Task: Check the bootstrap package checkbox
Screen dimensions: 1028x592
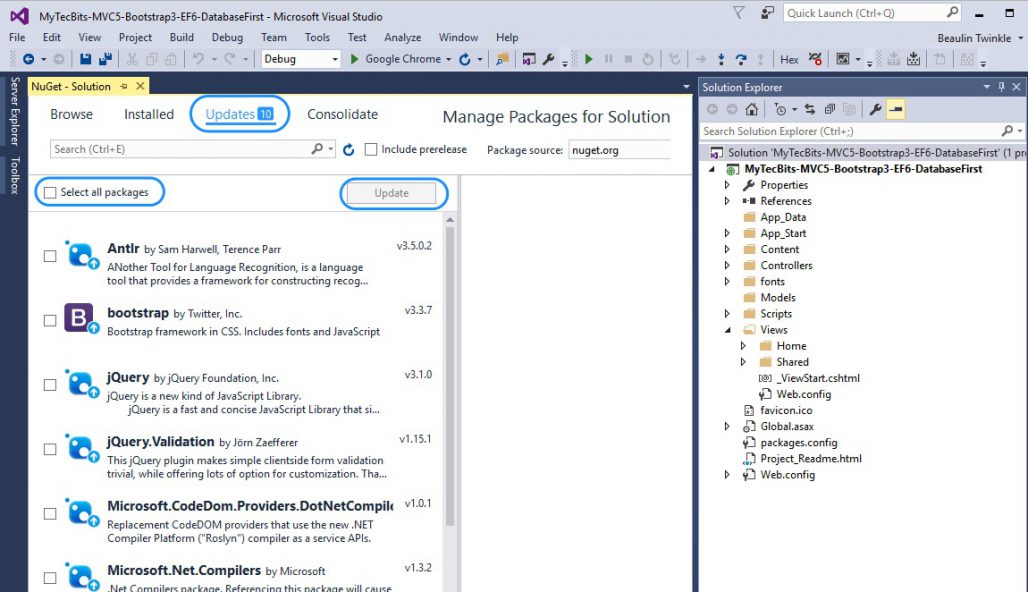Action: point(49,320)
